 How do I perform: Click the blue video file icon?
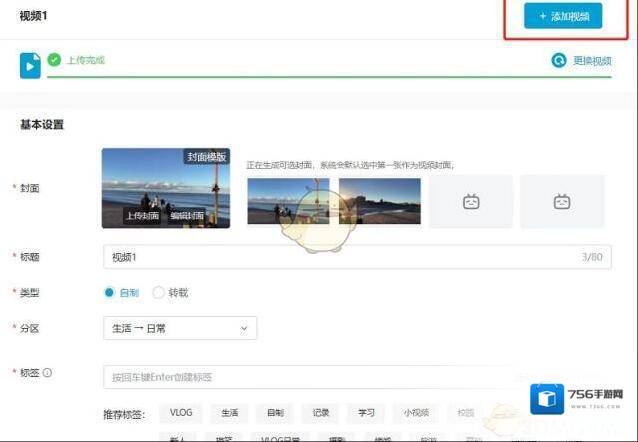[30, 65]
